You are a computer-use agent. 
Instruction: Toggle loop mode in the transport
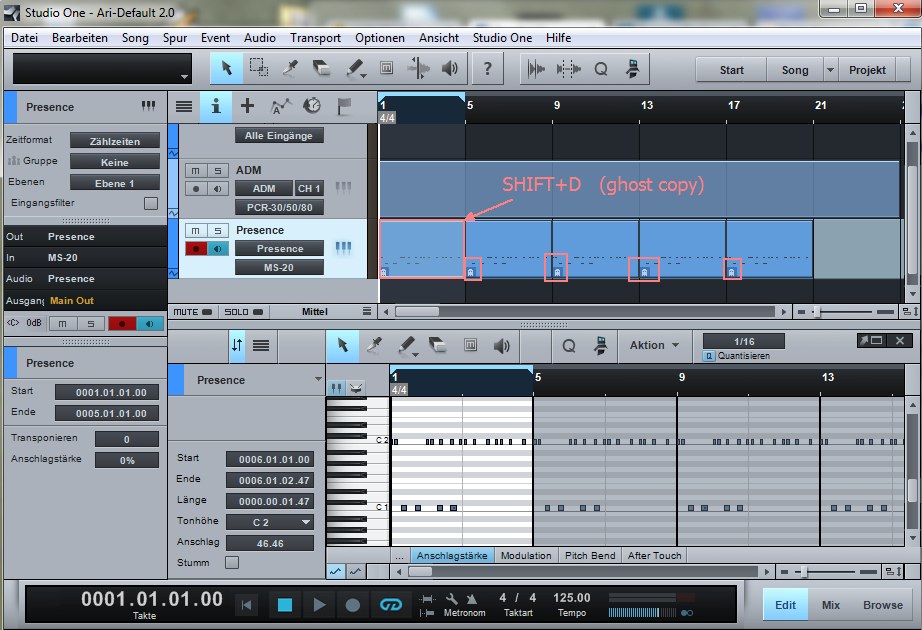tap(391, 604)
